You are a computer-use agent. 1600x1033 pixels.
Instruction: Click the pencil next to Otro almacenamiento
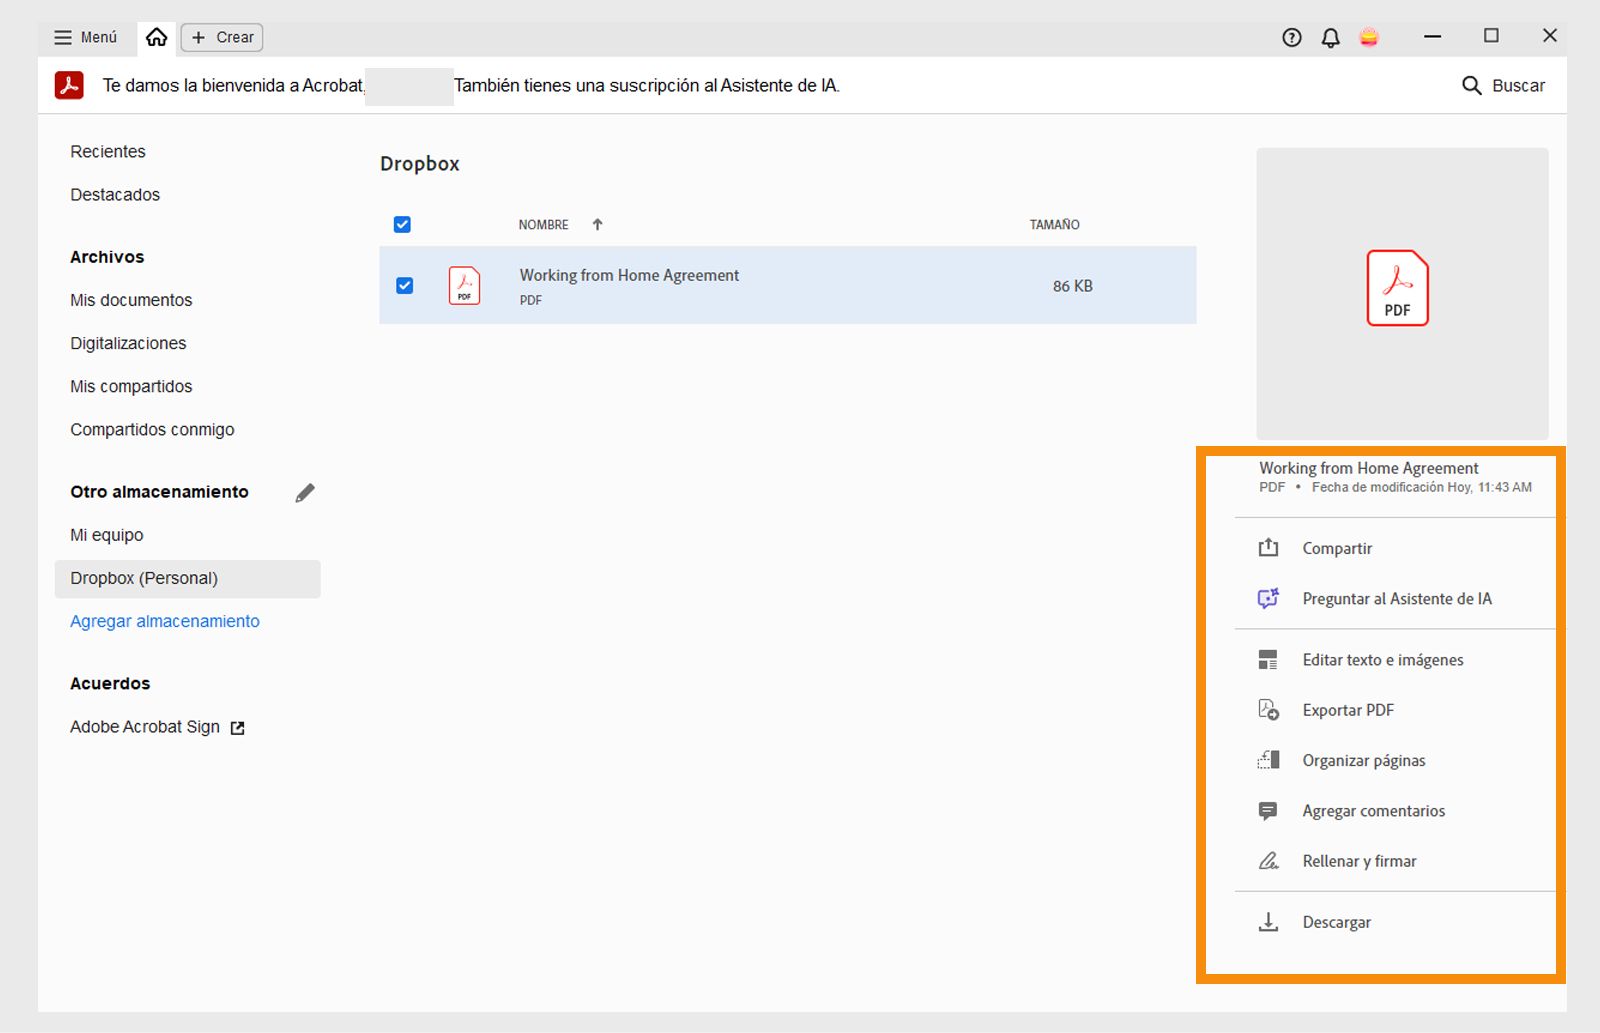[x=306, y=491]
